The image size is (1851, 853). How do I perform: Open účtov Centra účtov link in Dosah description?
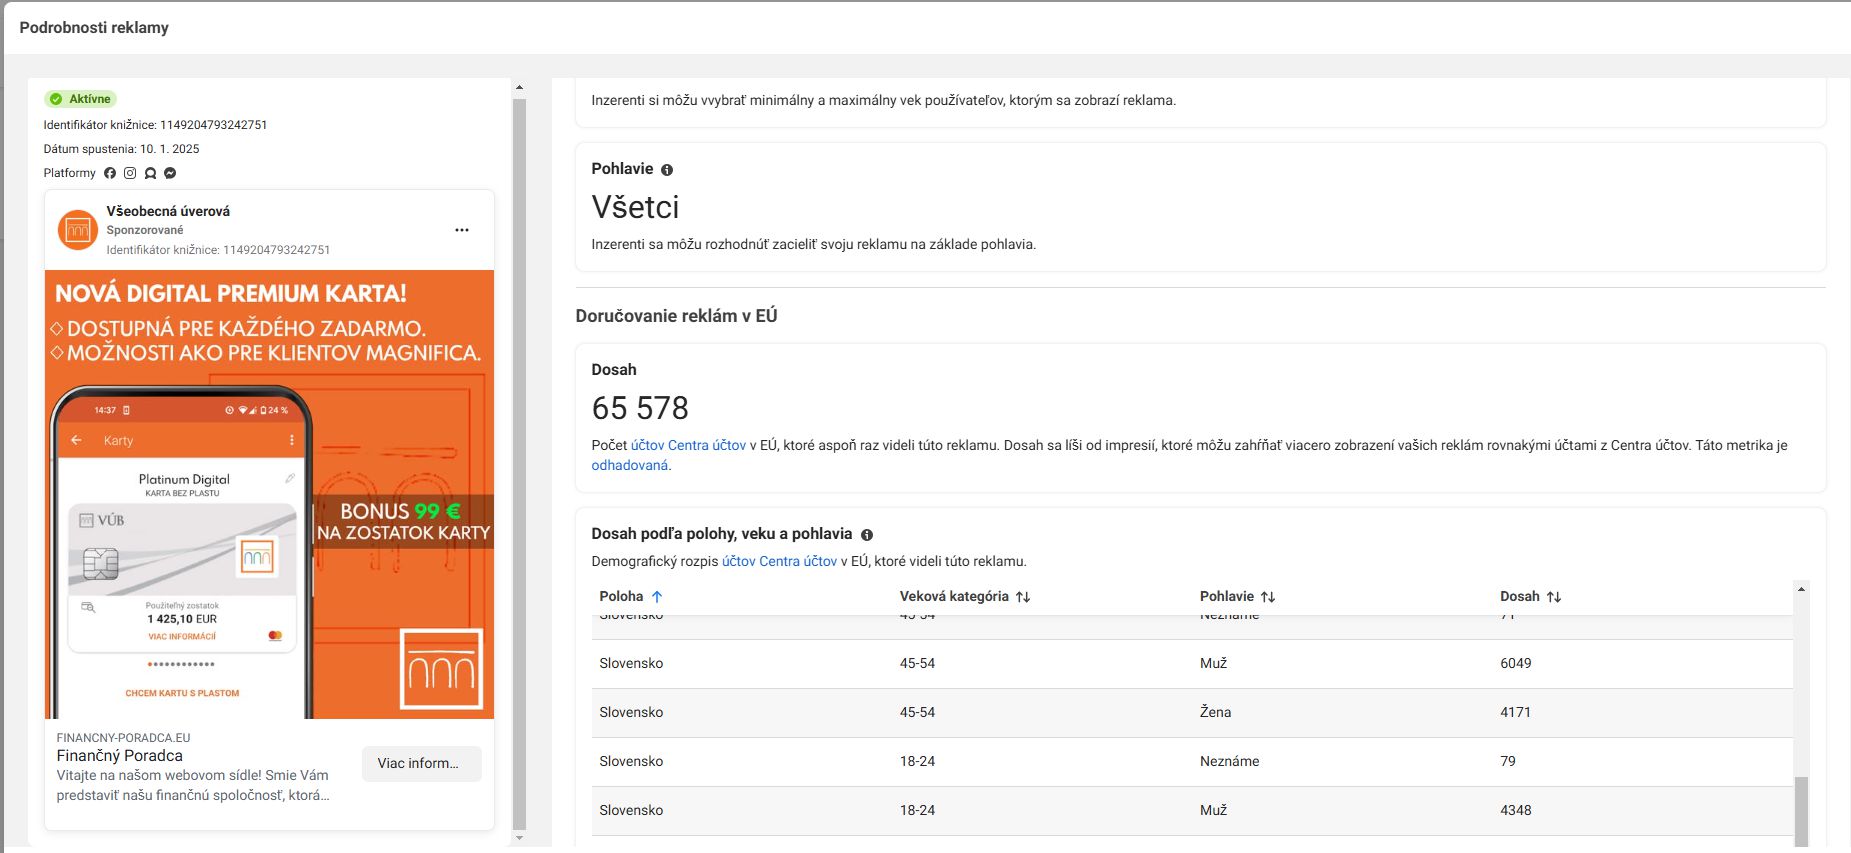click(688, 445)
